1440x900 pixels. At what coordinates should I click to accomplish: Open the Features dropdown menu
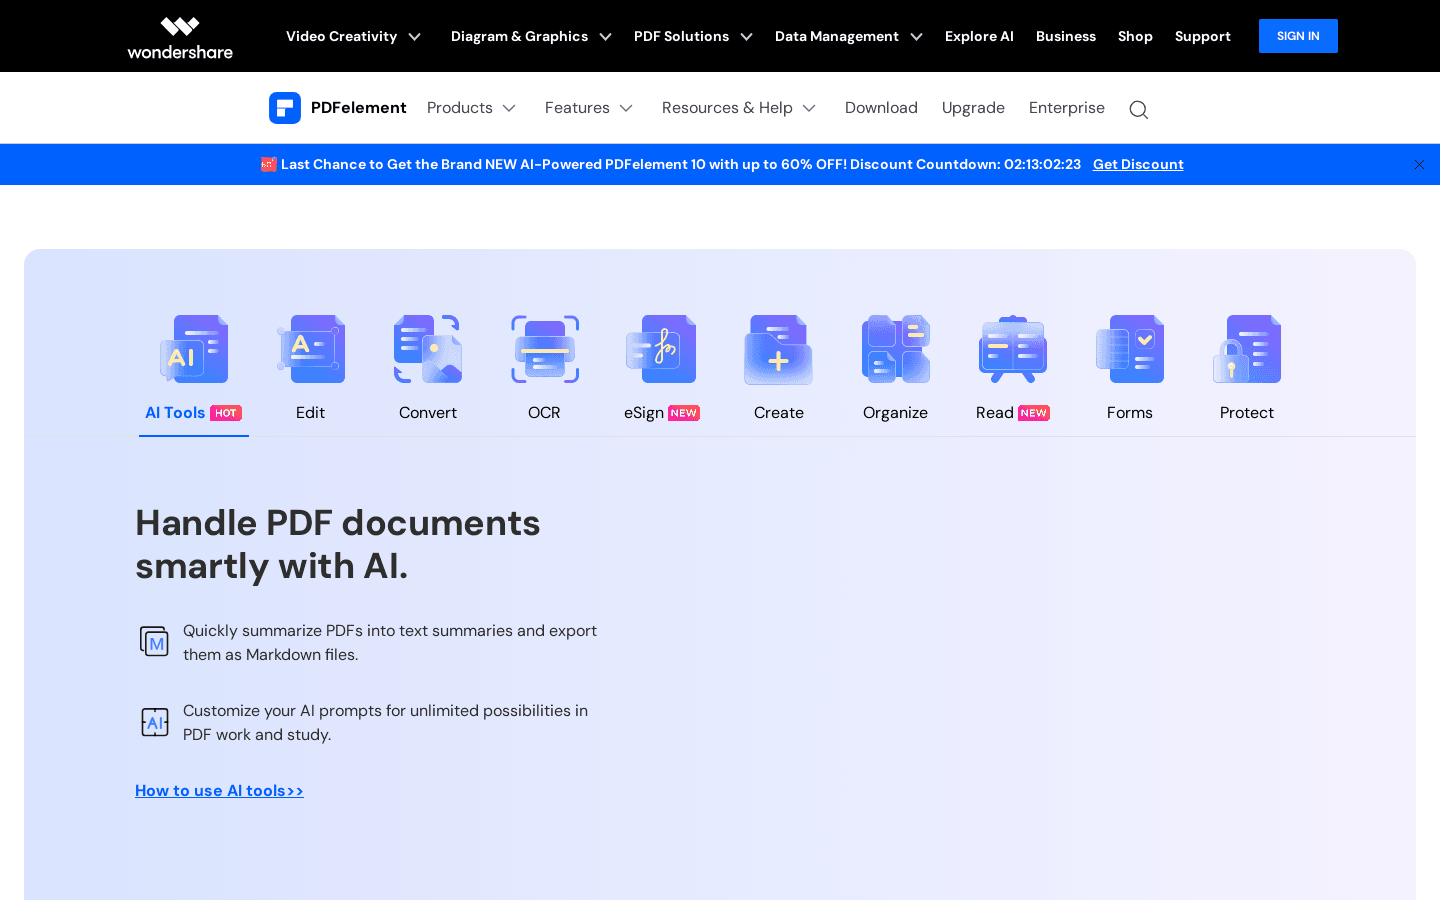point(589,108)
